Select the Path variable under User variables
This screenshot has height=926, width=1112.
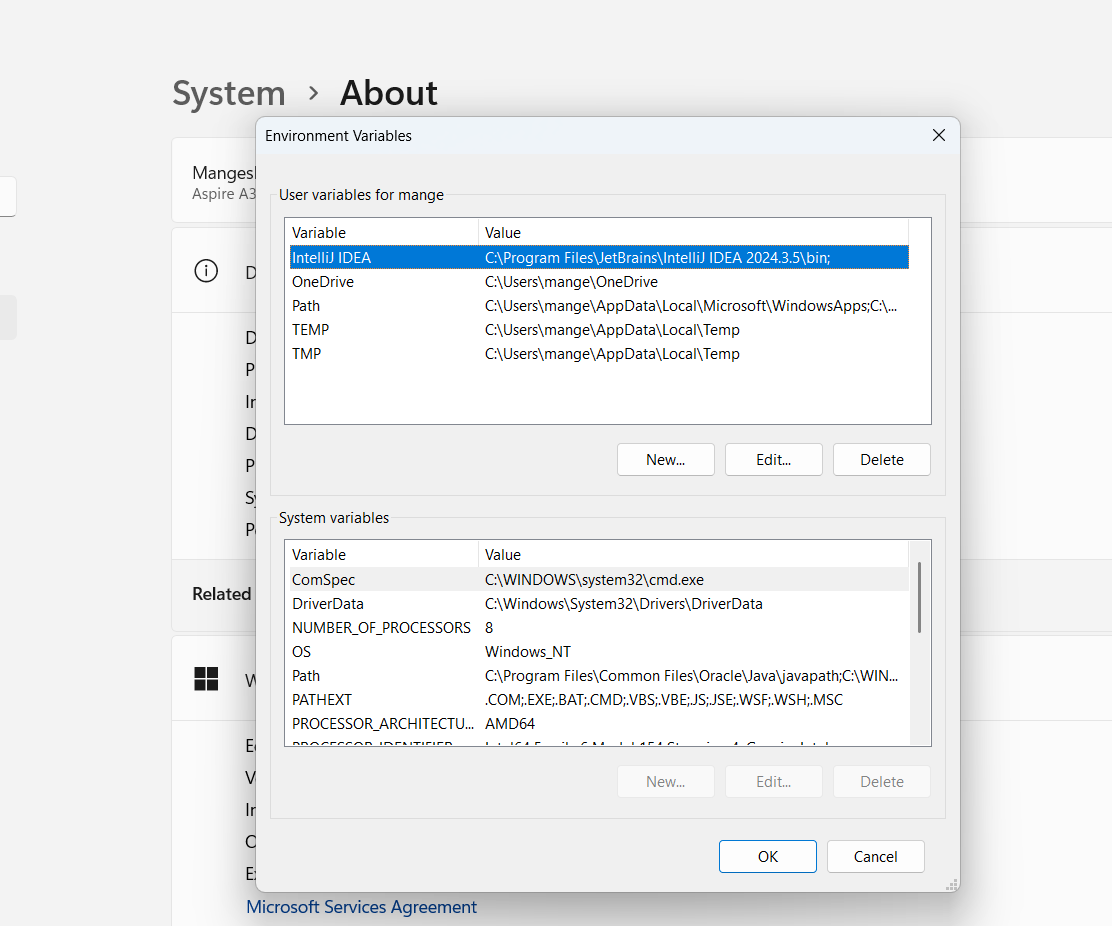(x=306, y=306)
